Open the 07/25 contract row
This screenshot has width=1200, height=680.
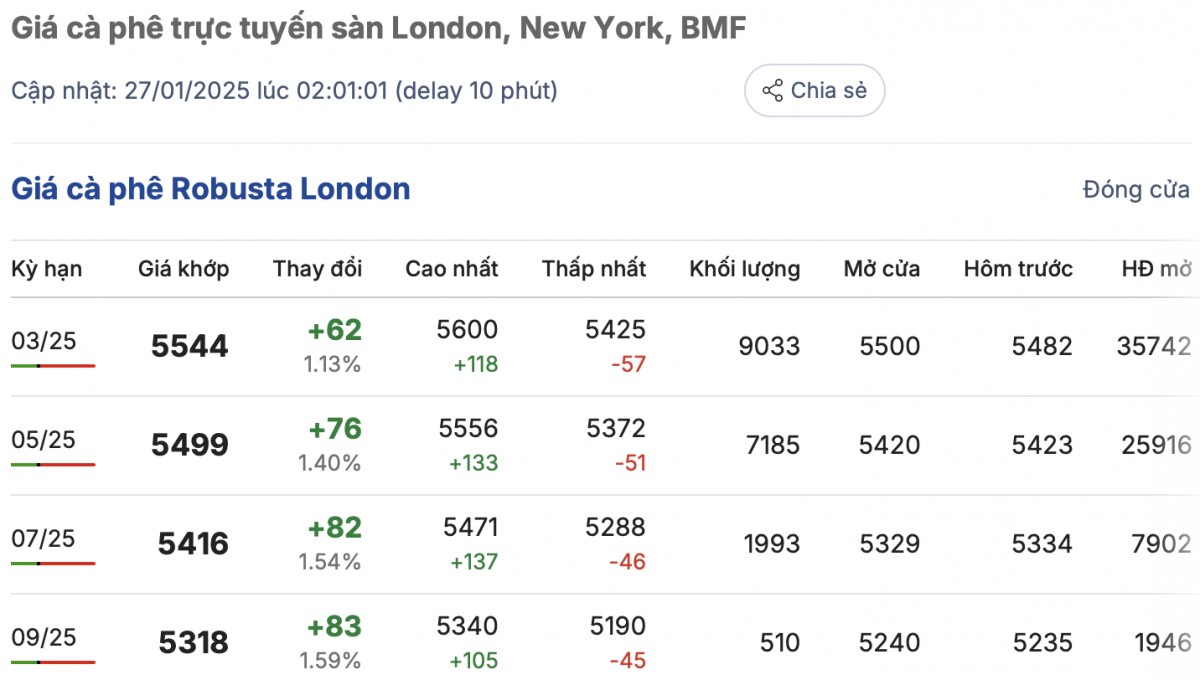coord(43,539)
